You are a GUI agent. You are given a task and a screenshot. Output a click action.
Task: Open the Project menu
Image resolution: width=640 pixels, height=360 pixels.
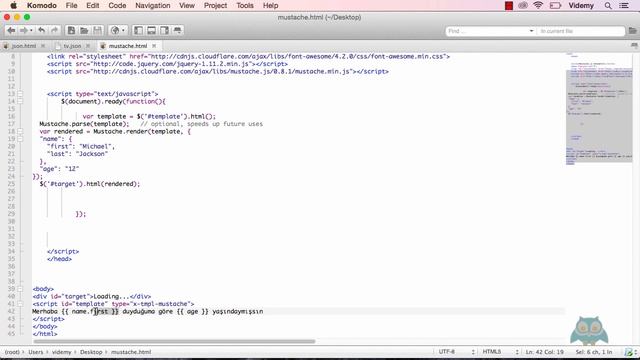click(216, 6)
